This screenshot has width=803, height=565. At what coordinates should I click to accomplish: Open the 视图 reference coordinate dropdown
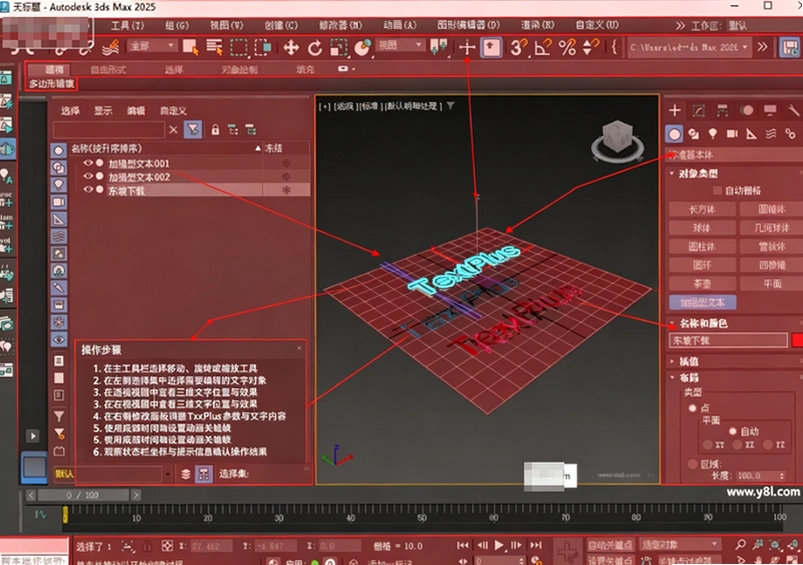[x=400, y=45]
